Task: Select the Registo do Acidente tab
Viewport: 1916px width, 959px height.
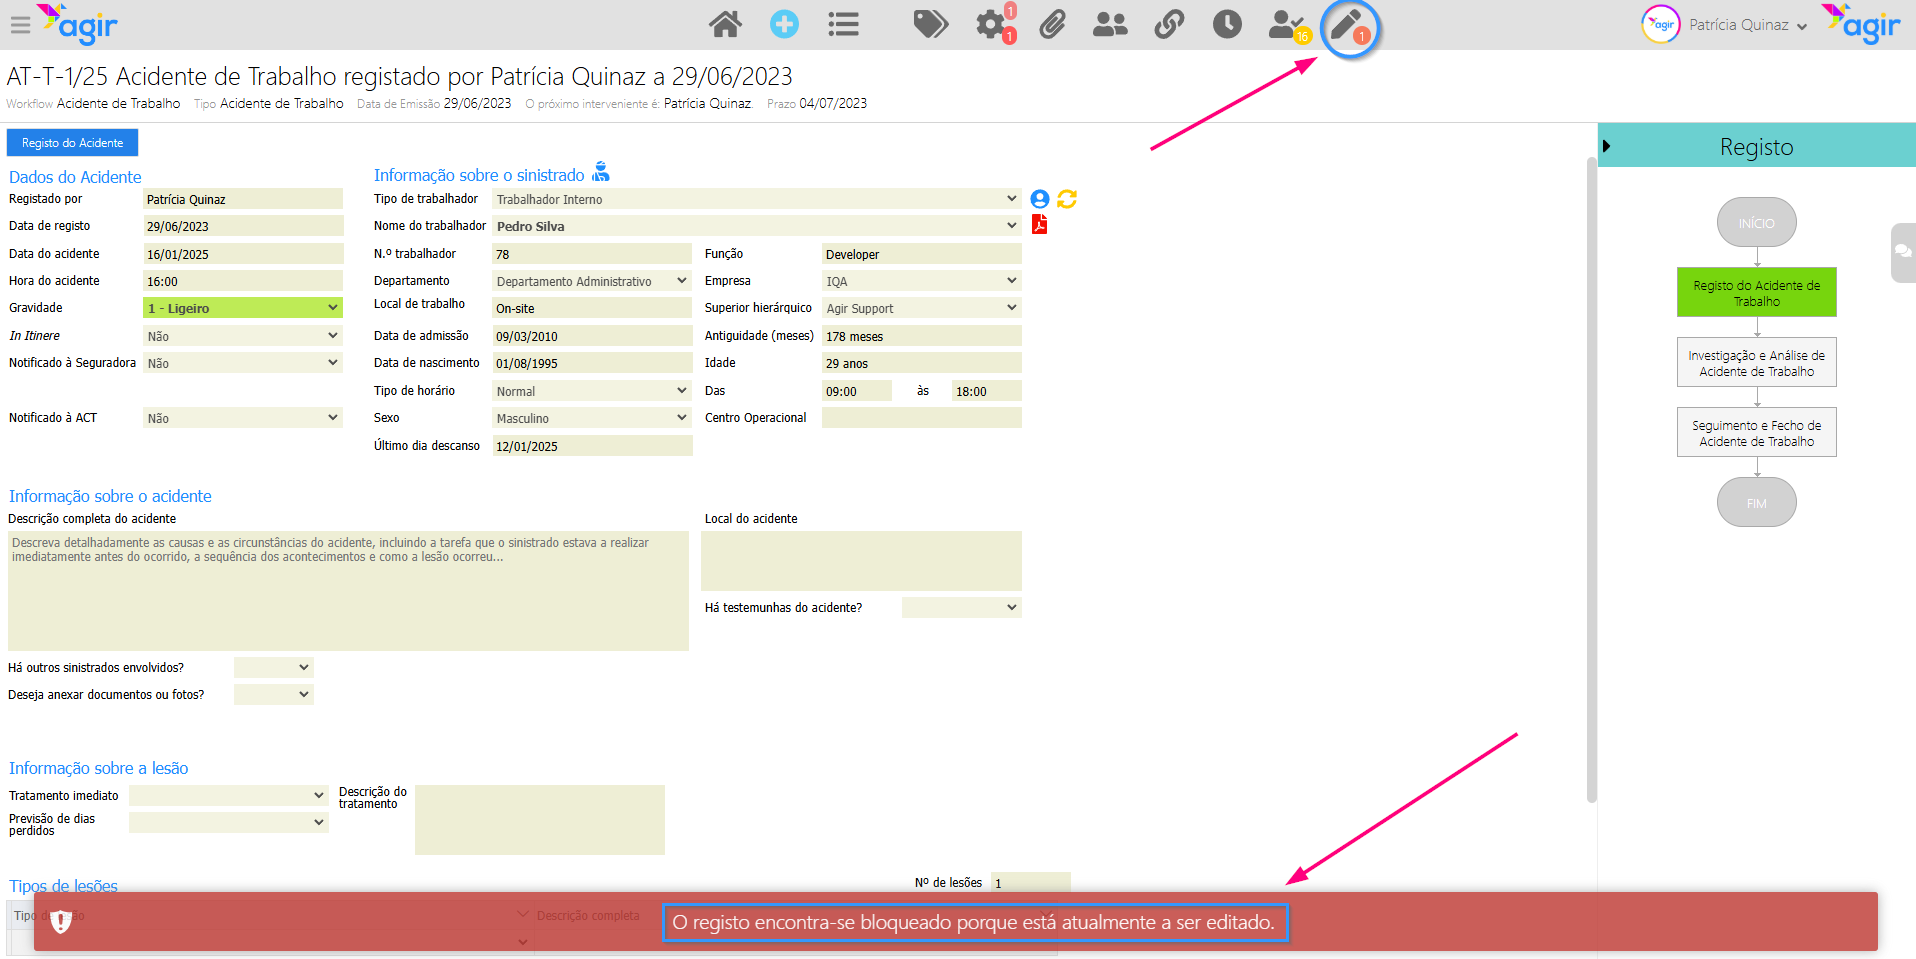Action: click(x=72, y=142)
